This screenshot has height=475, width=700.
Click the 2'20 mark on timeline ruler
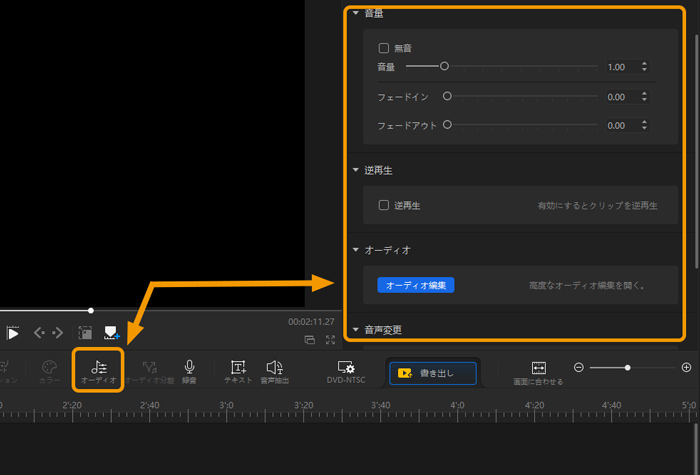coord(72,405)
